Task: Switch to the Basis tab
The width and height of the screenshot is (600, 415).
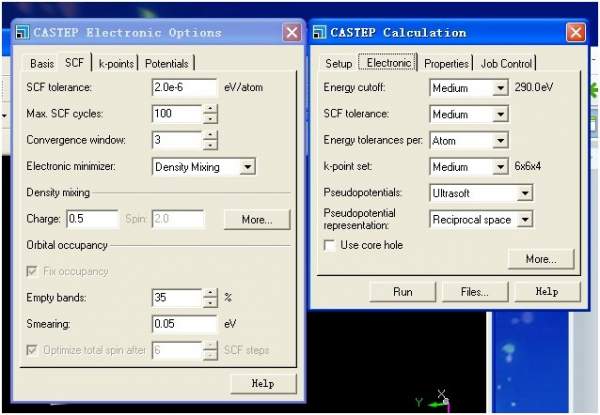Action: point(42,63)
